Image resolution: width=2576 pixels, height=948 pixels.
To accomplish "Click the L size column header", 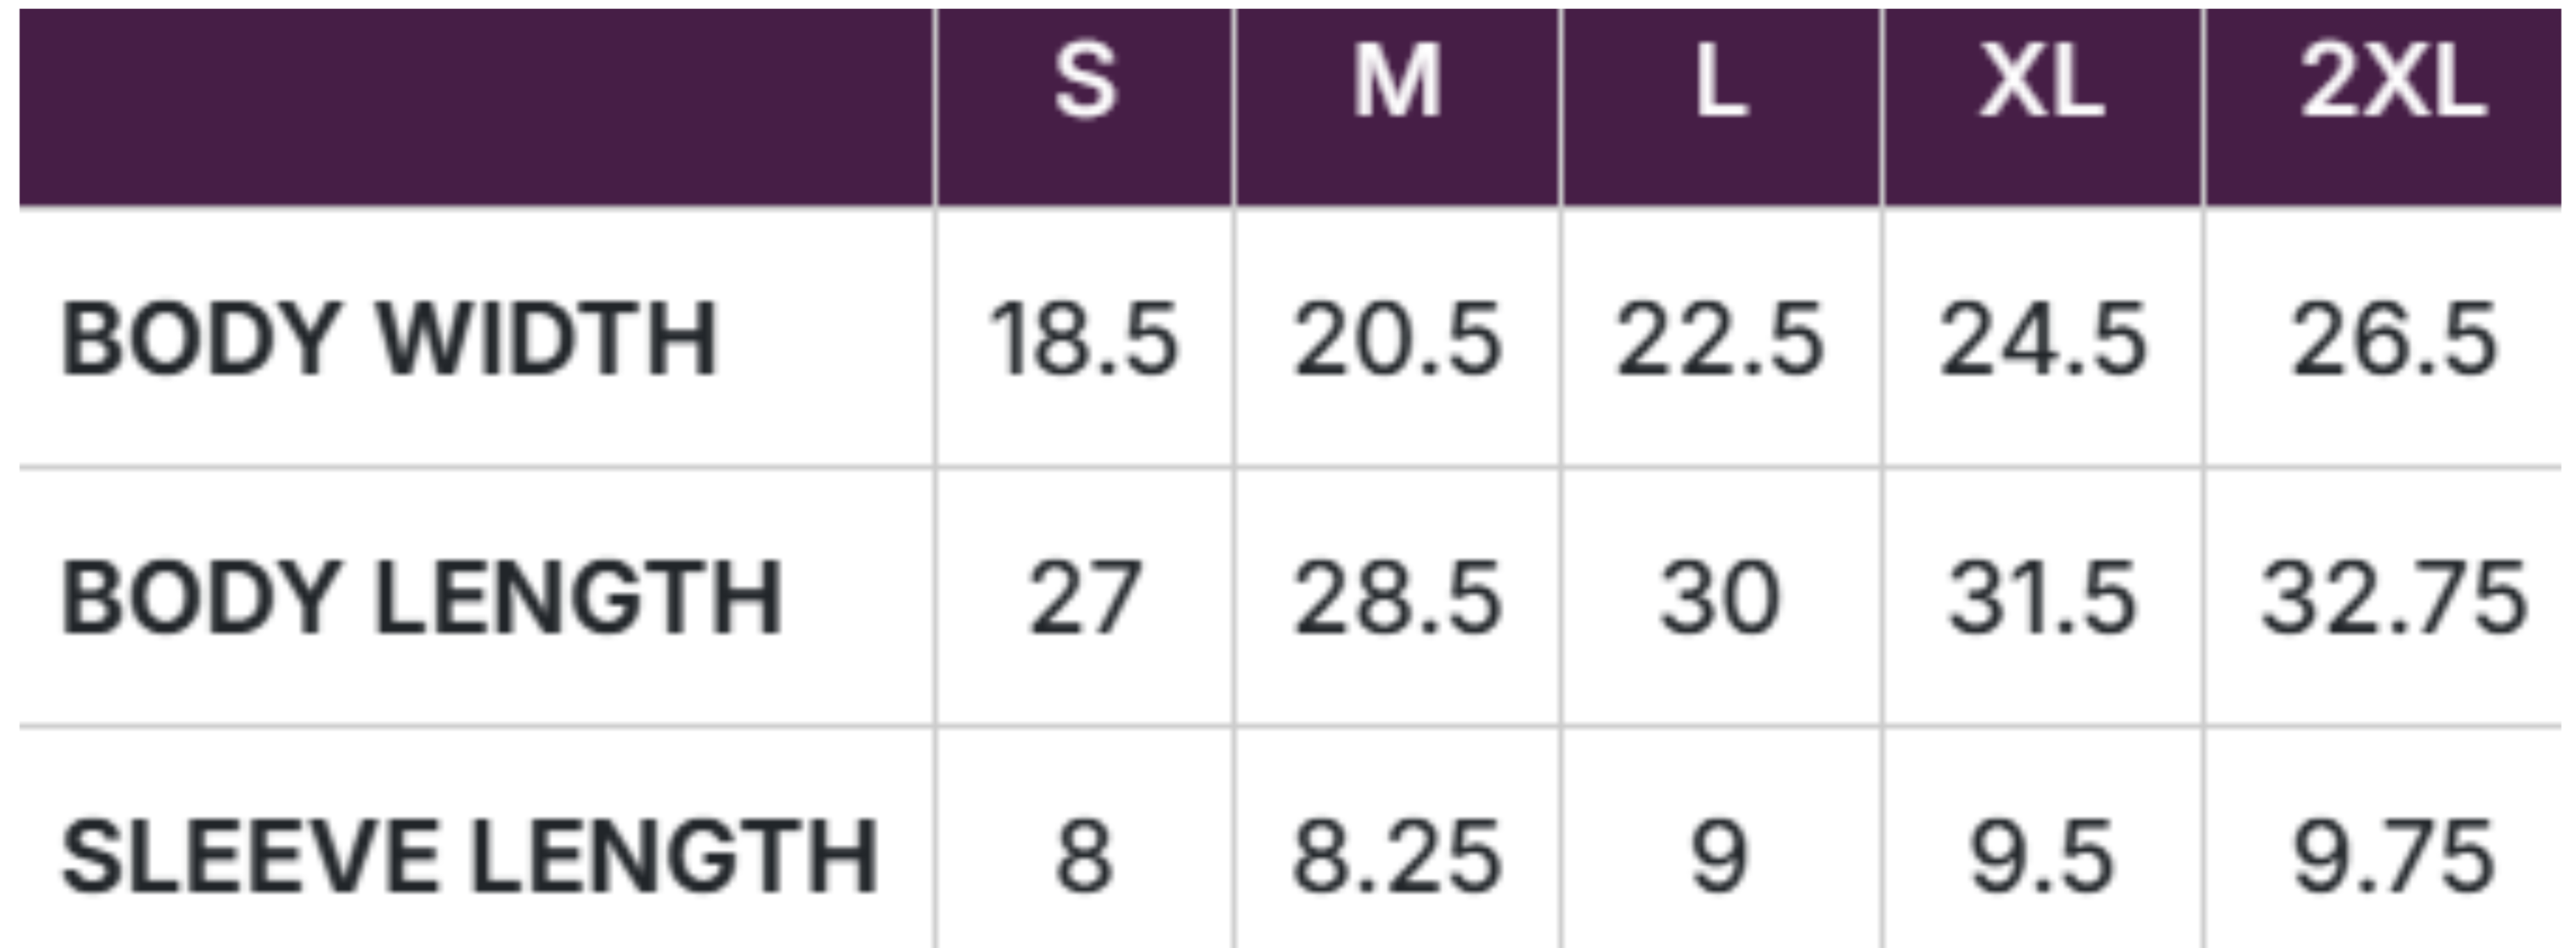I will [x=1720, y=84].
